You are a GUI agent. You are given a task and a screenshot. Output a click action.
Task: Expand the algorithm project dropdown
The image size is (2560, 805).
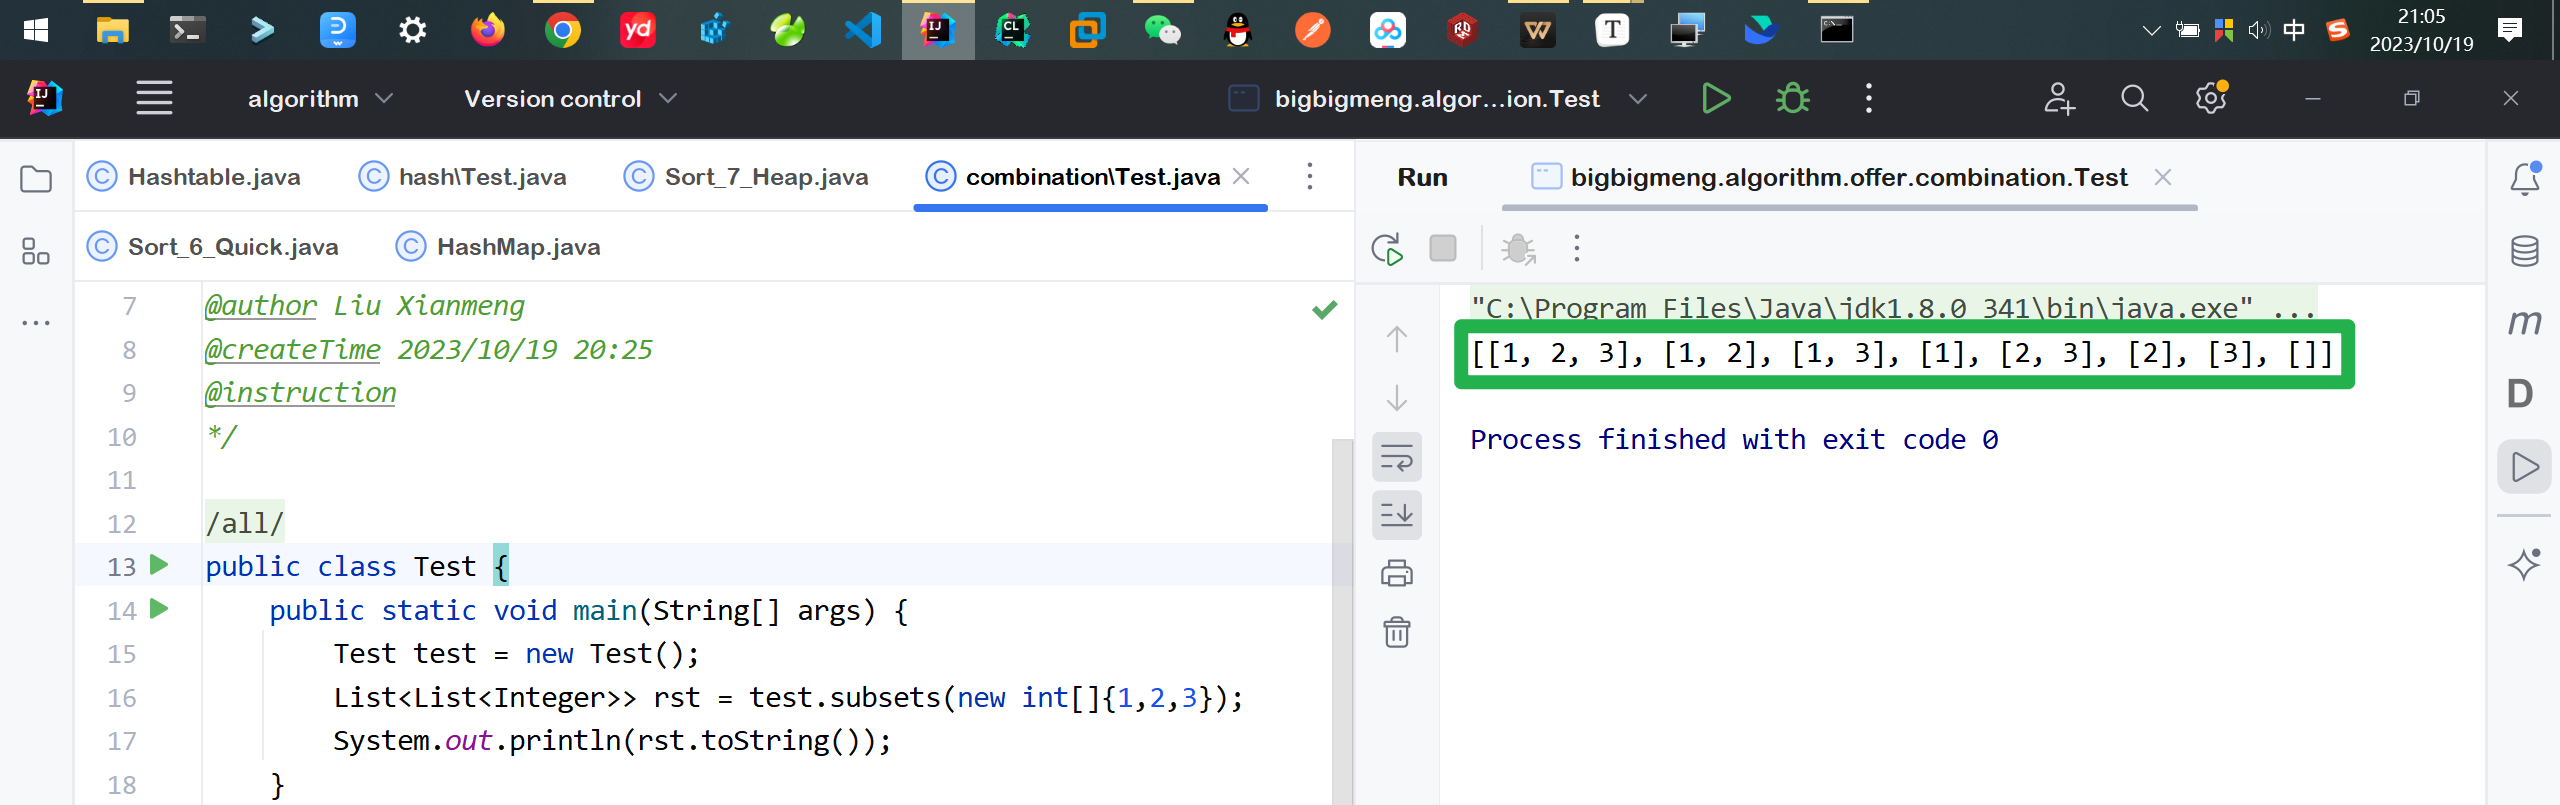320,98
